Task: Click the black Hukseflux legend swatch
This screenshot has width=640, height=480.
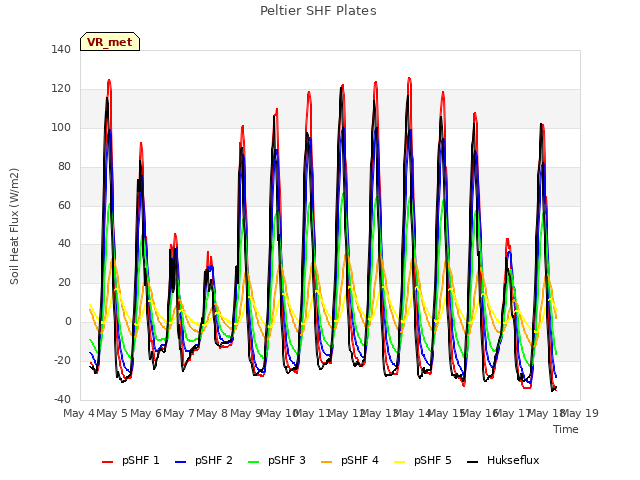Action: pos(473,462)
